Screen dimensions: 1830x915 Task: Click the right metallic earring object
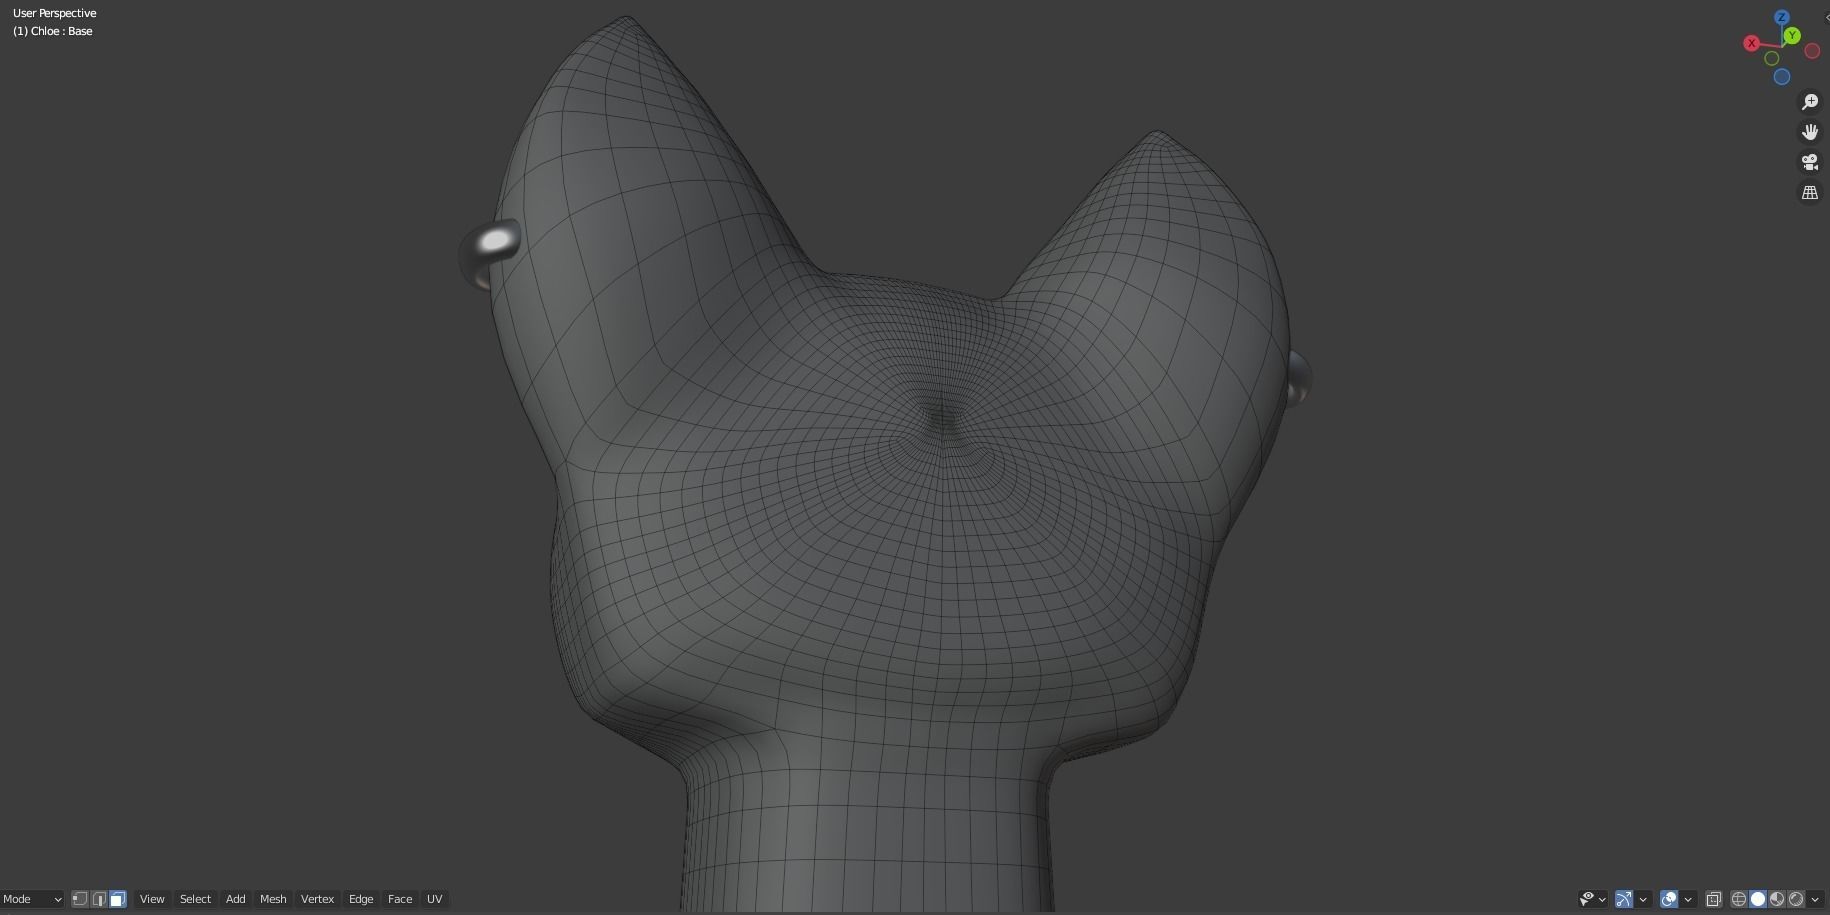coord(1298,378)
